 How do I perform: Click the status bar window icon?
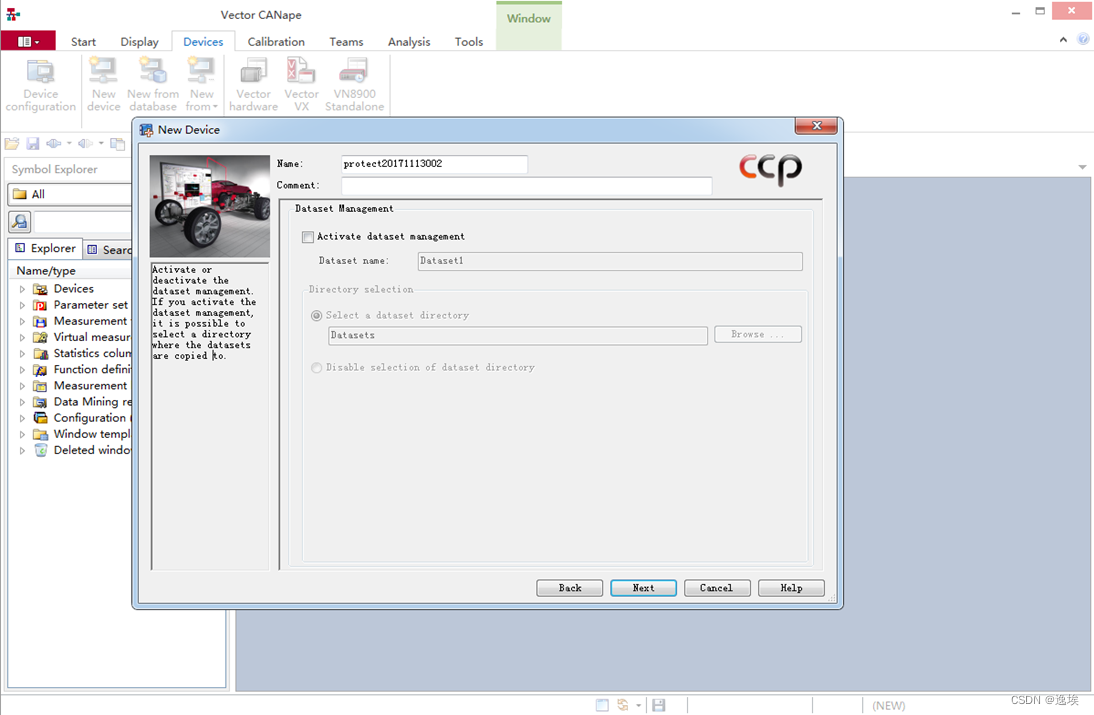(x=602, y=705)
